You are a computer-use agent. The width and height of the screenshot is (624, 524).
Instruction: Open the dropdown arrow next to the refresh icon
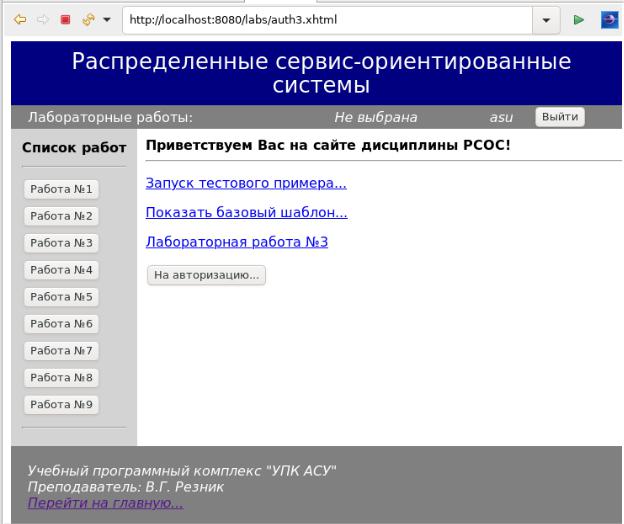[x=107, y=19]
